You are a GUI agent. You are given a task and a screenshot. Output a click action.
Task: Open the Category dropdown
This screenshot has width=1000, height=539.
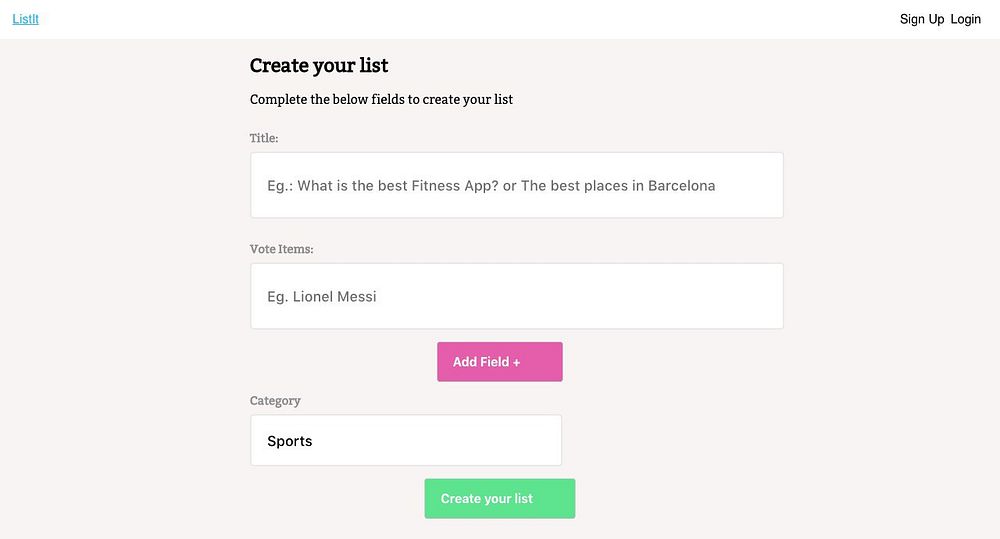[405, 440]
